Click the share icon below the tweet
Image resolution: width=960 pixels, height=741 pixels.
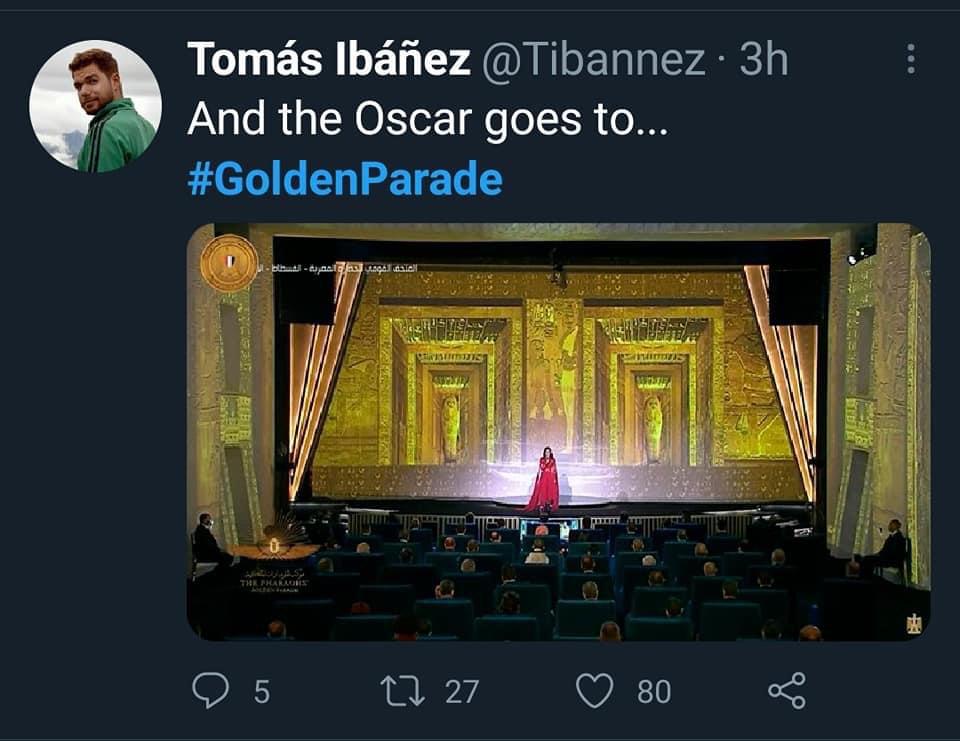[x=786, y=691]
